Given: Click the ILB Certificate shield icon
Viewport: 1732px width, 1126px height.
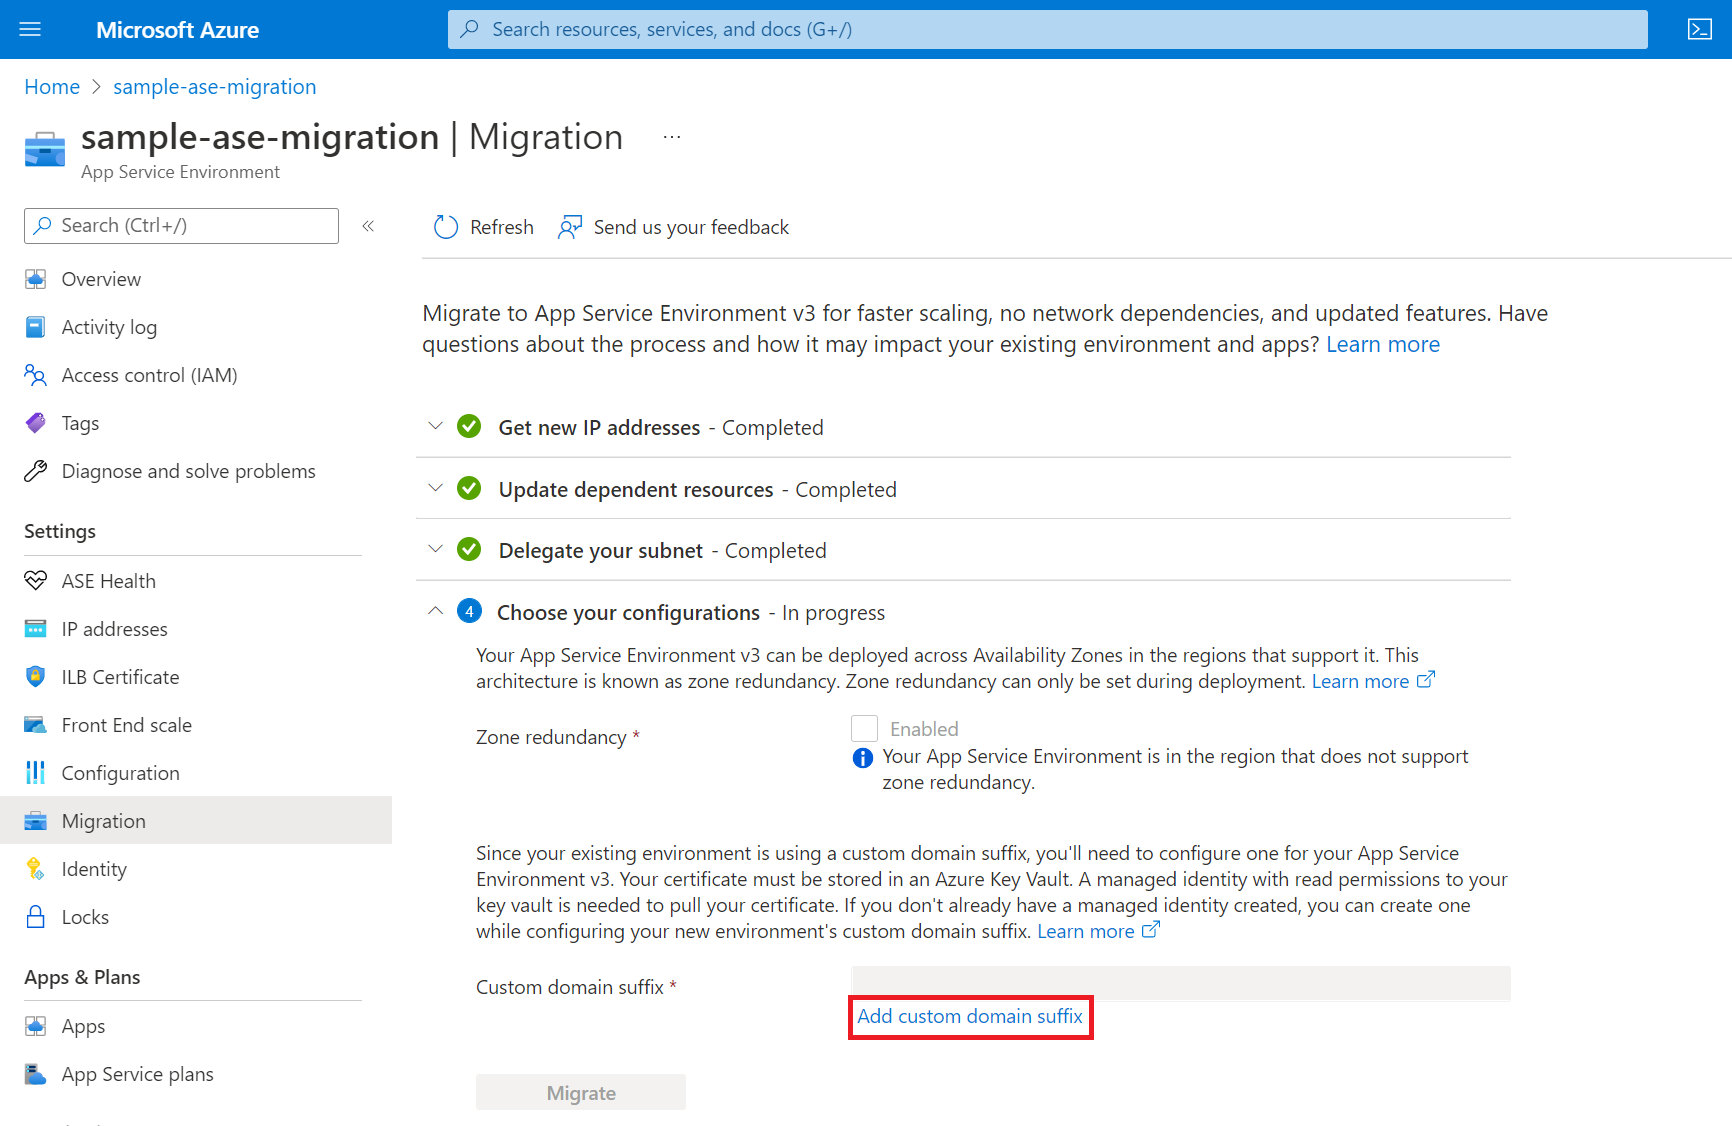Looking at the screenshot, I should point(36,677).
